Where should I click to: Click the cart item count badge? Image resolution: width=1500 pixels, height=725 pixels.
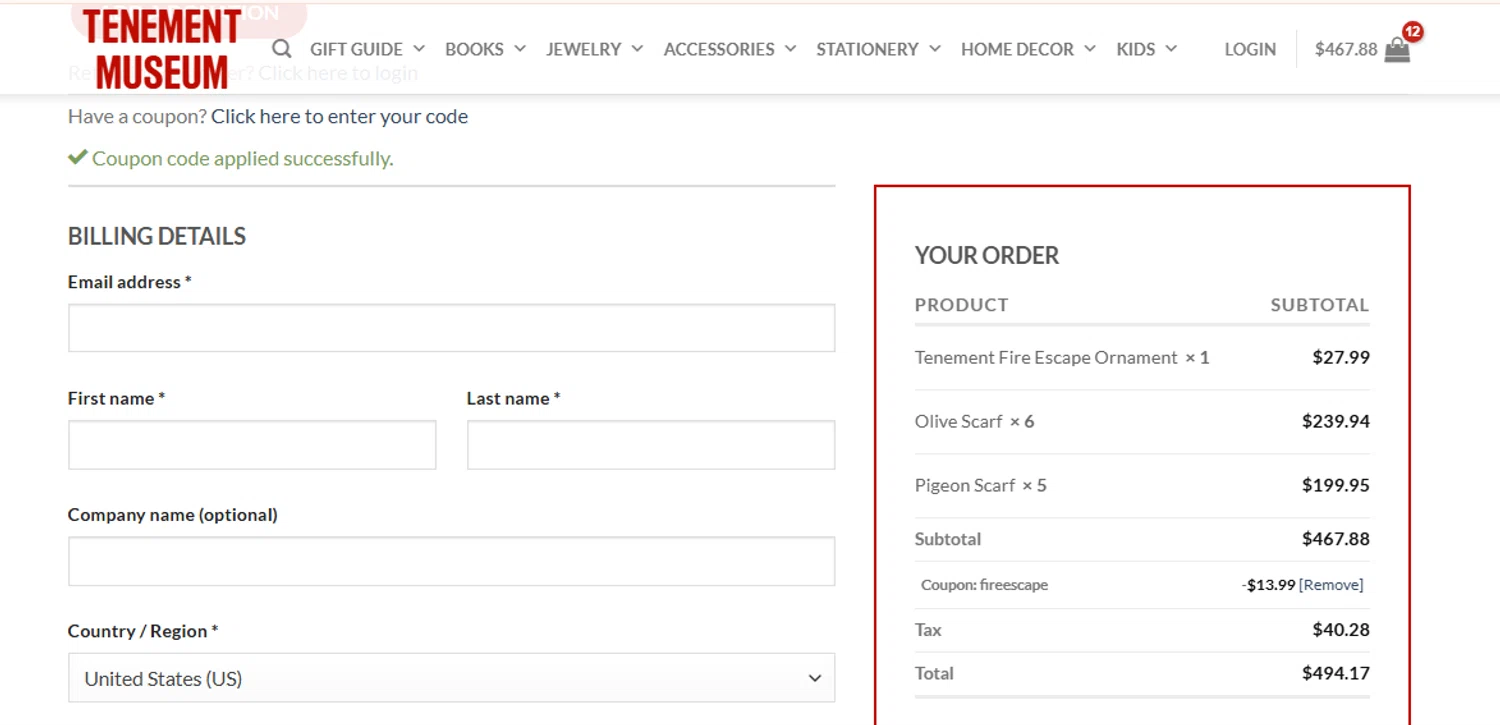coord(1412,32)
